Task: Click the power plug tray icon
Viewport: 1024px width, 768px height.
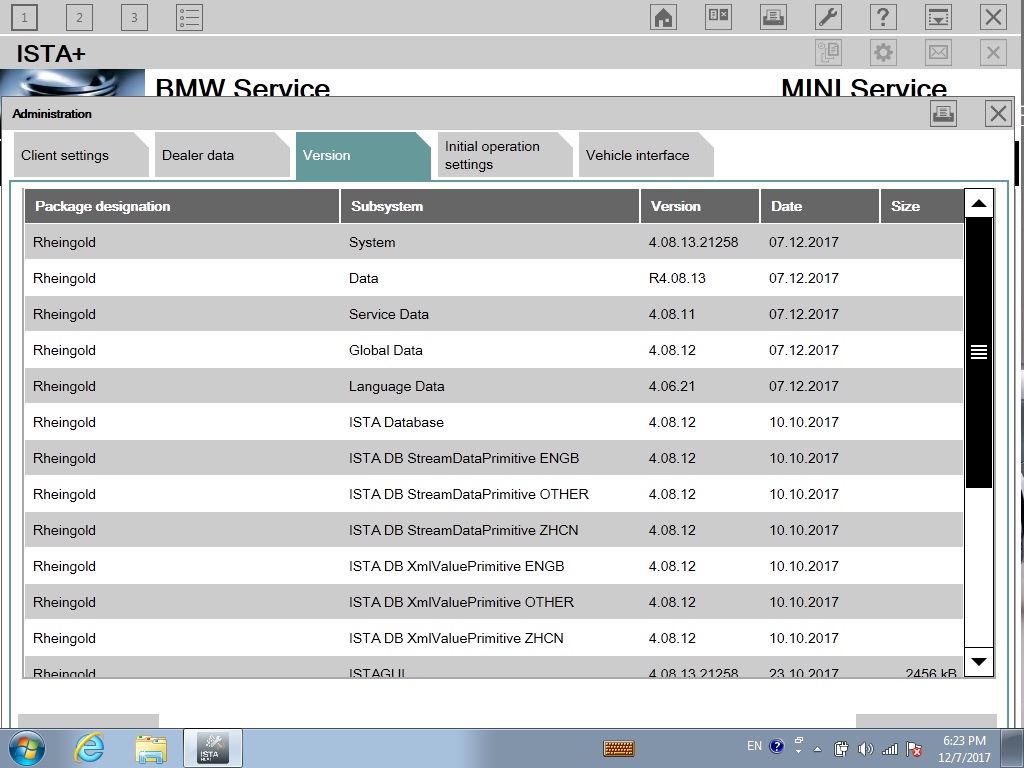Action: coord(841,749)
